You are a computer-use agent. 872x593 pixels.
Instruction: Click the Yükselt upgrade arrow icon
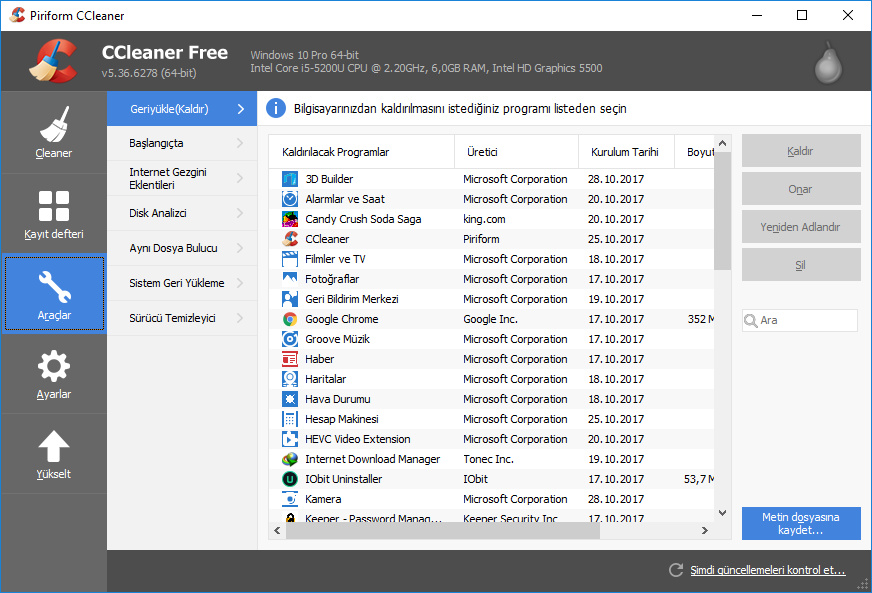53,445
